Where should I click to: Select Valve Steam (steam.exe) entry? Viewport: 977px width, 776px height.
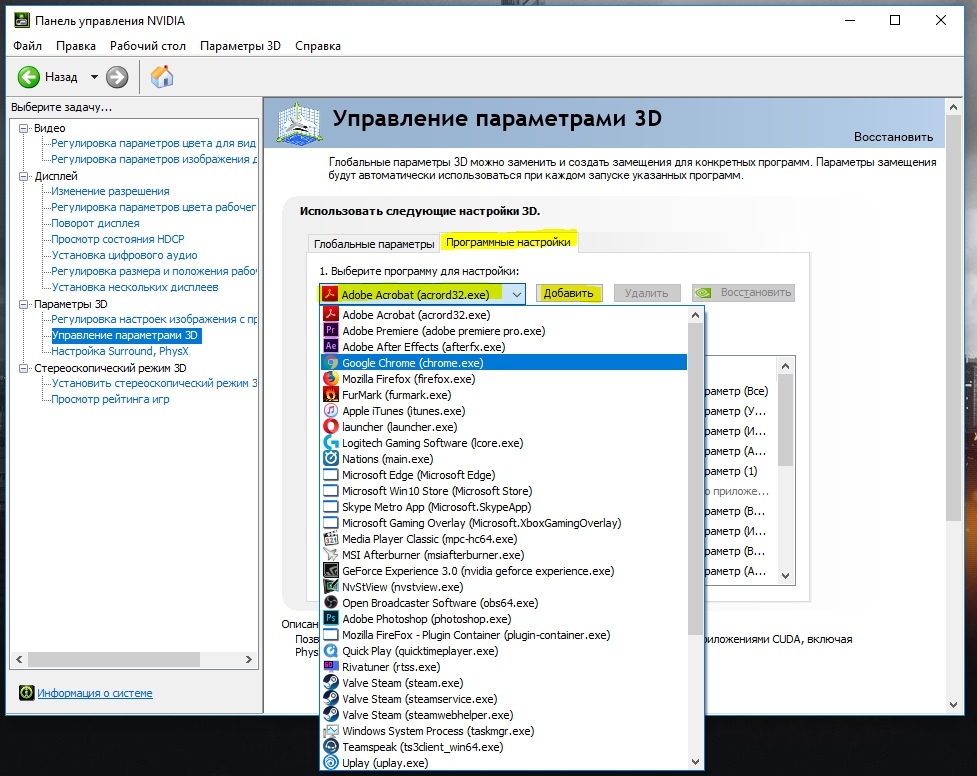pos(504,683)
